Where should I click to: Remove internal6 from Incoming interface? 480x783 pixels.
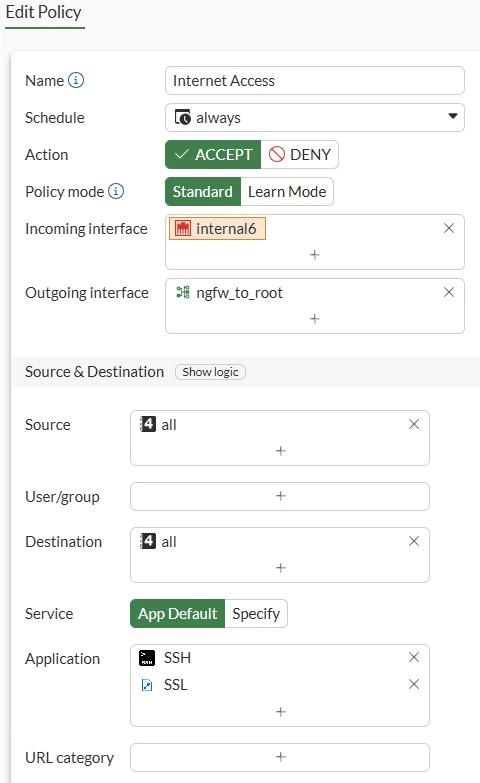(449, 228)
